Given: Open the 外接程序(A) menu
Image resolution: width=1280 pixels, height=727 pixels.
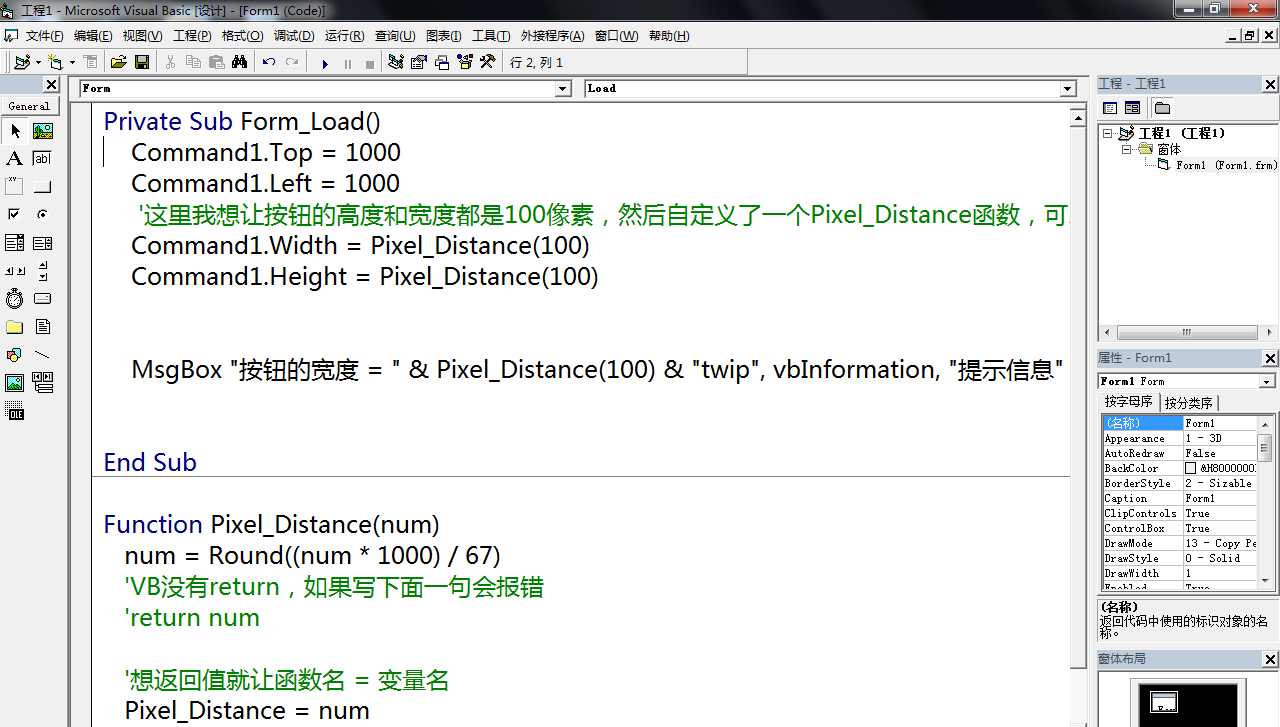Looking at the screenshot, I should click(552, 36).
